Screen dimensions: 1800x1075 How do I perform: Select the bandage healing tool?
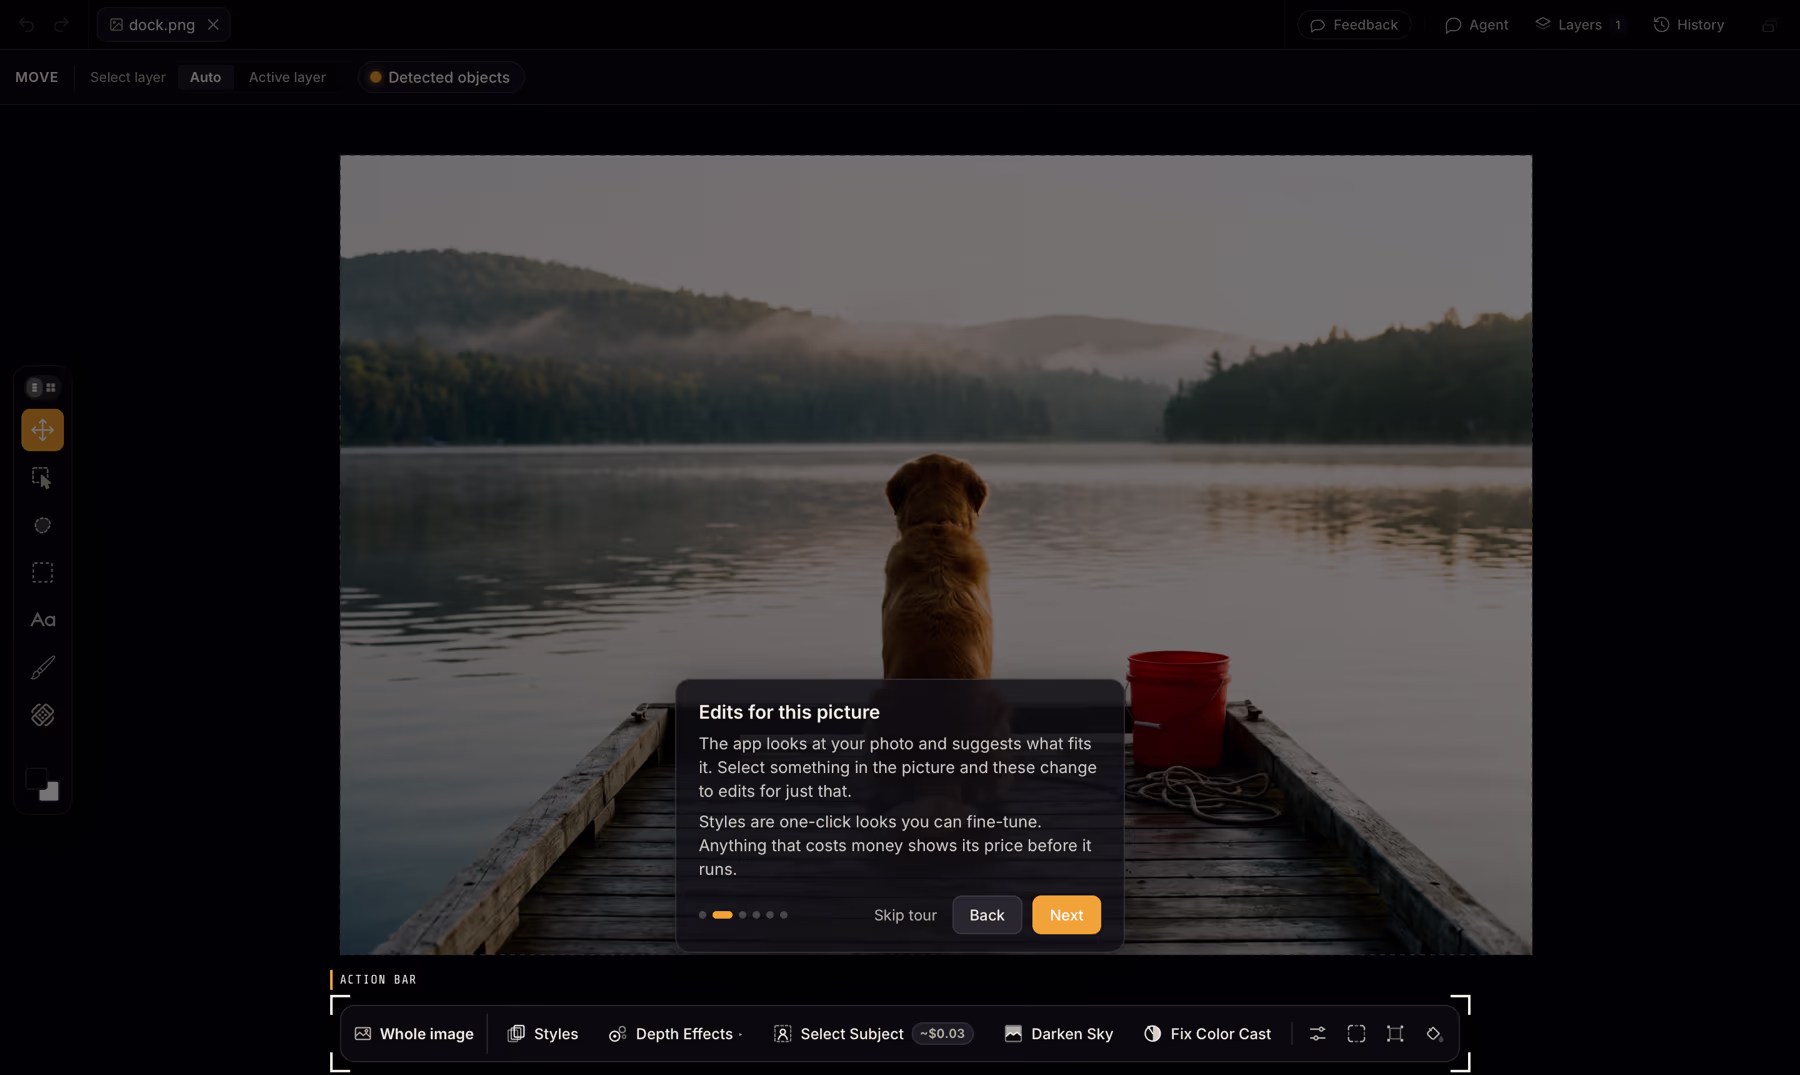(42, 715)
